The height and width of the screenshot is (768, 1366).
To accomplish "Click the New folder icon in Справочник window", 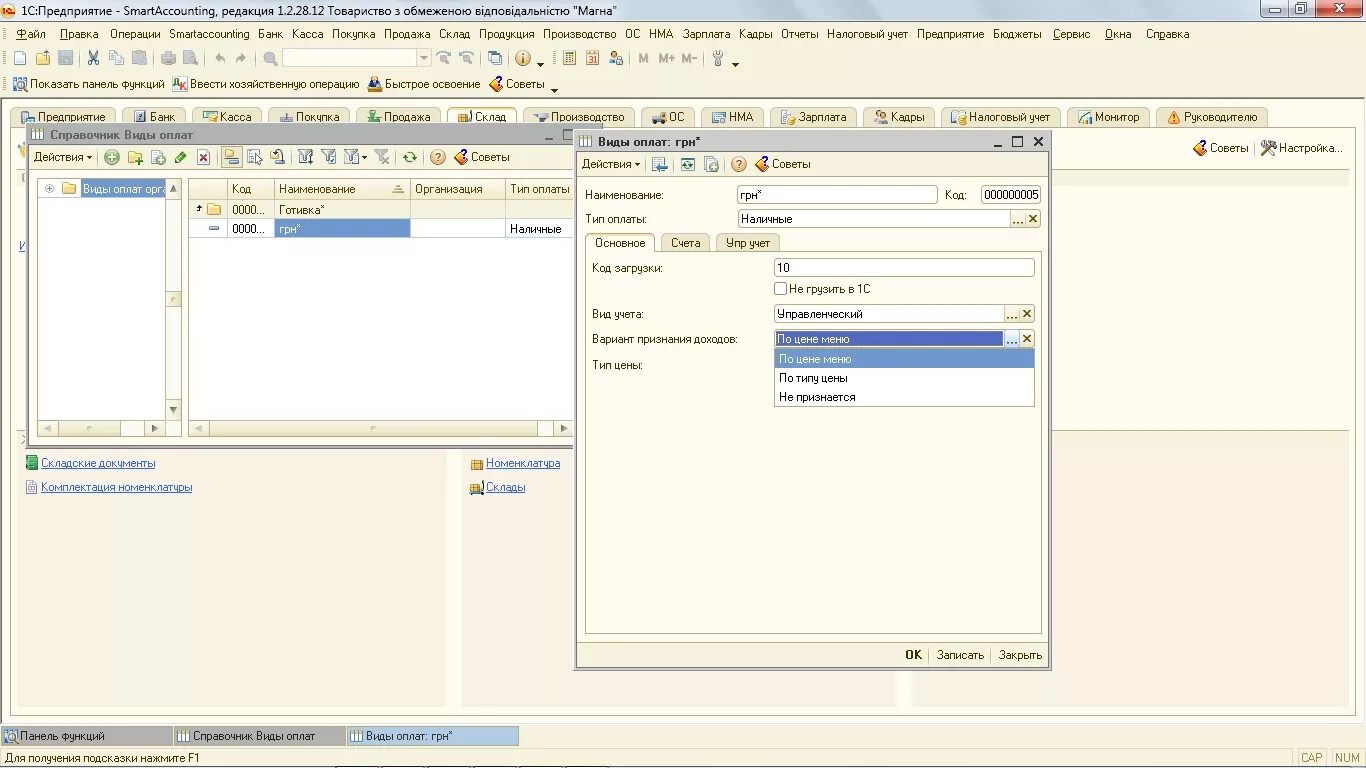I will click(x=135, y=157).
